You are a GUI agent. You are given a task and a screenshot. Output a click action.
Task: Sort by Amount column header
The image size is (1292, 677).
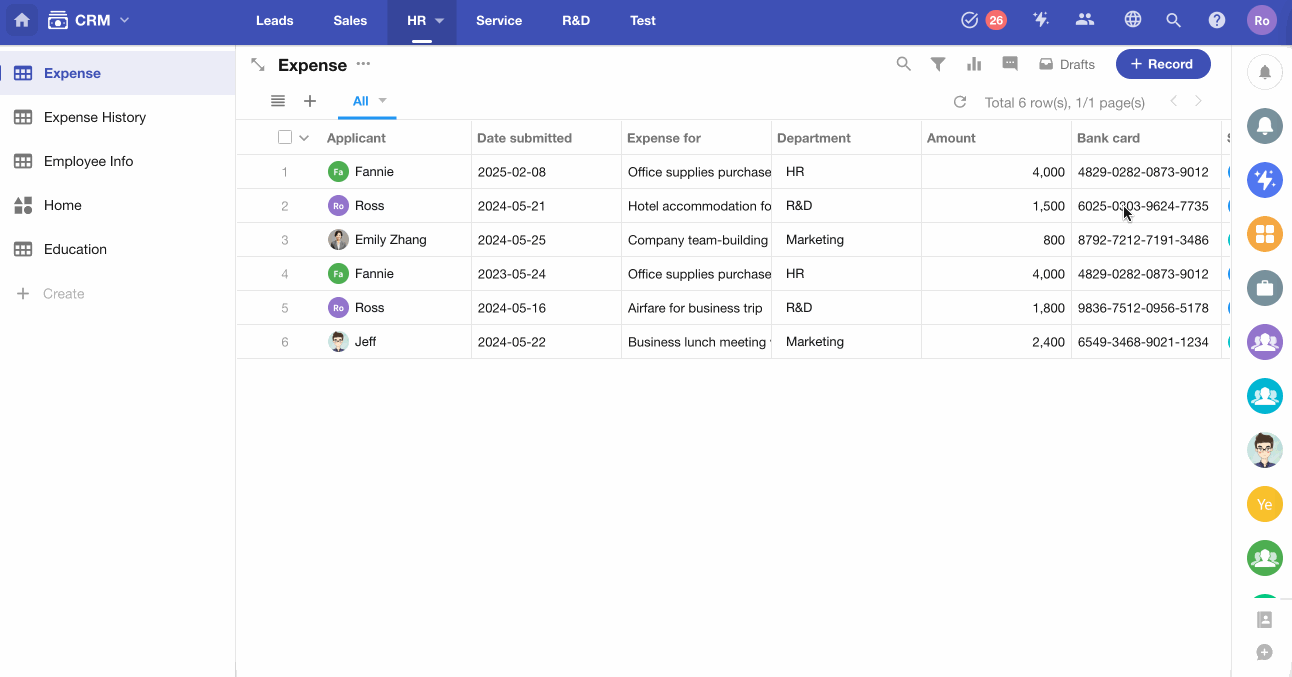[951, 138]
